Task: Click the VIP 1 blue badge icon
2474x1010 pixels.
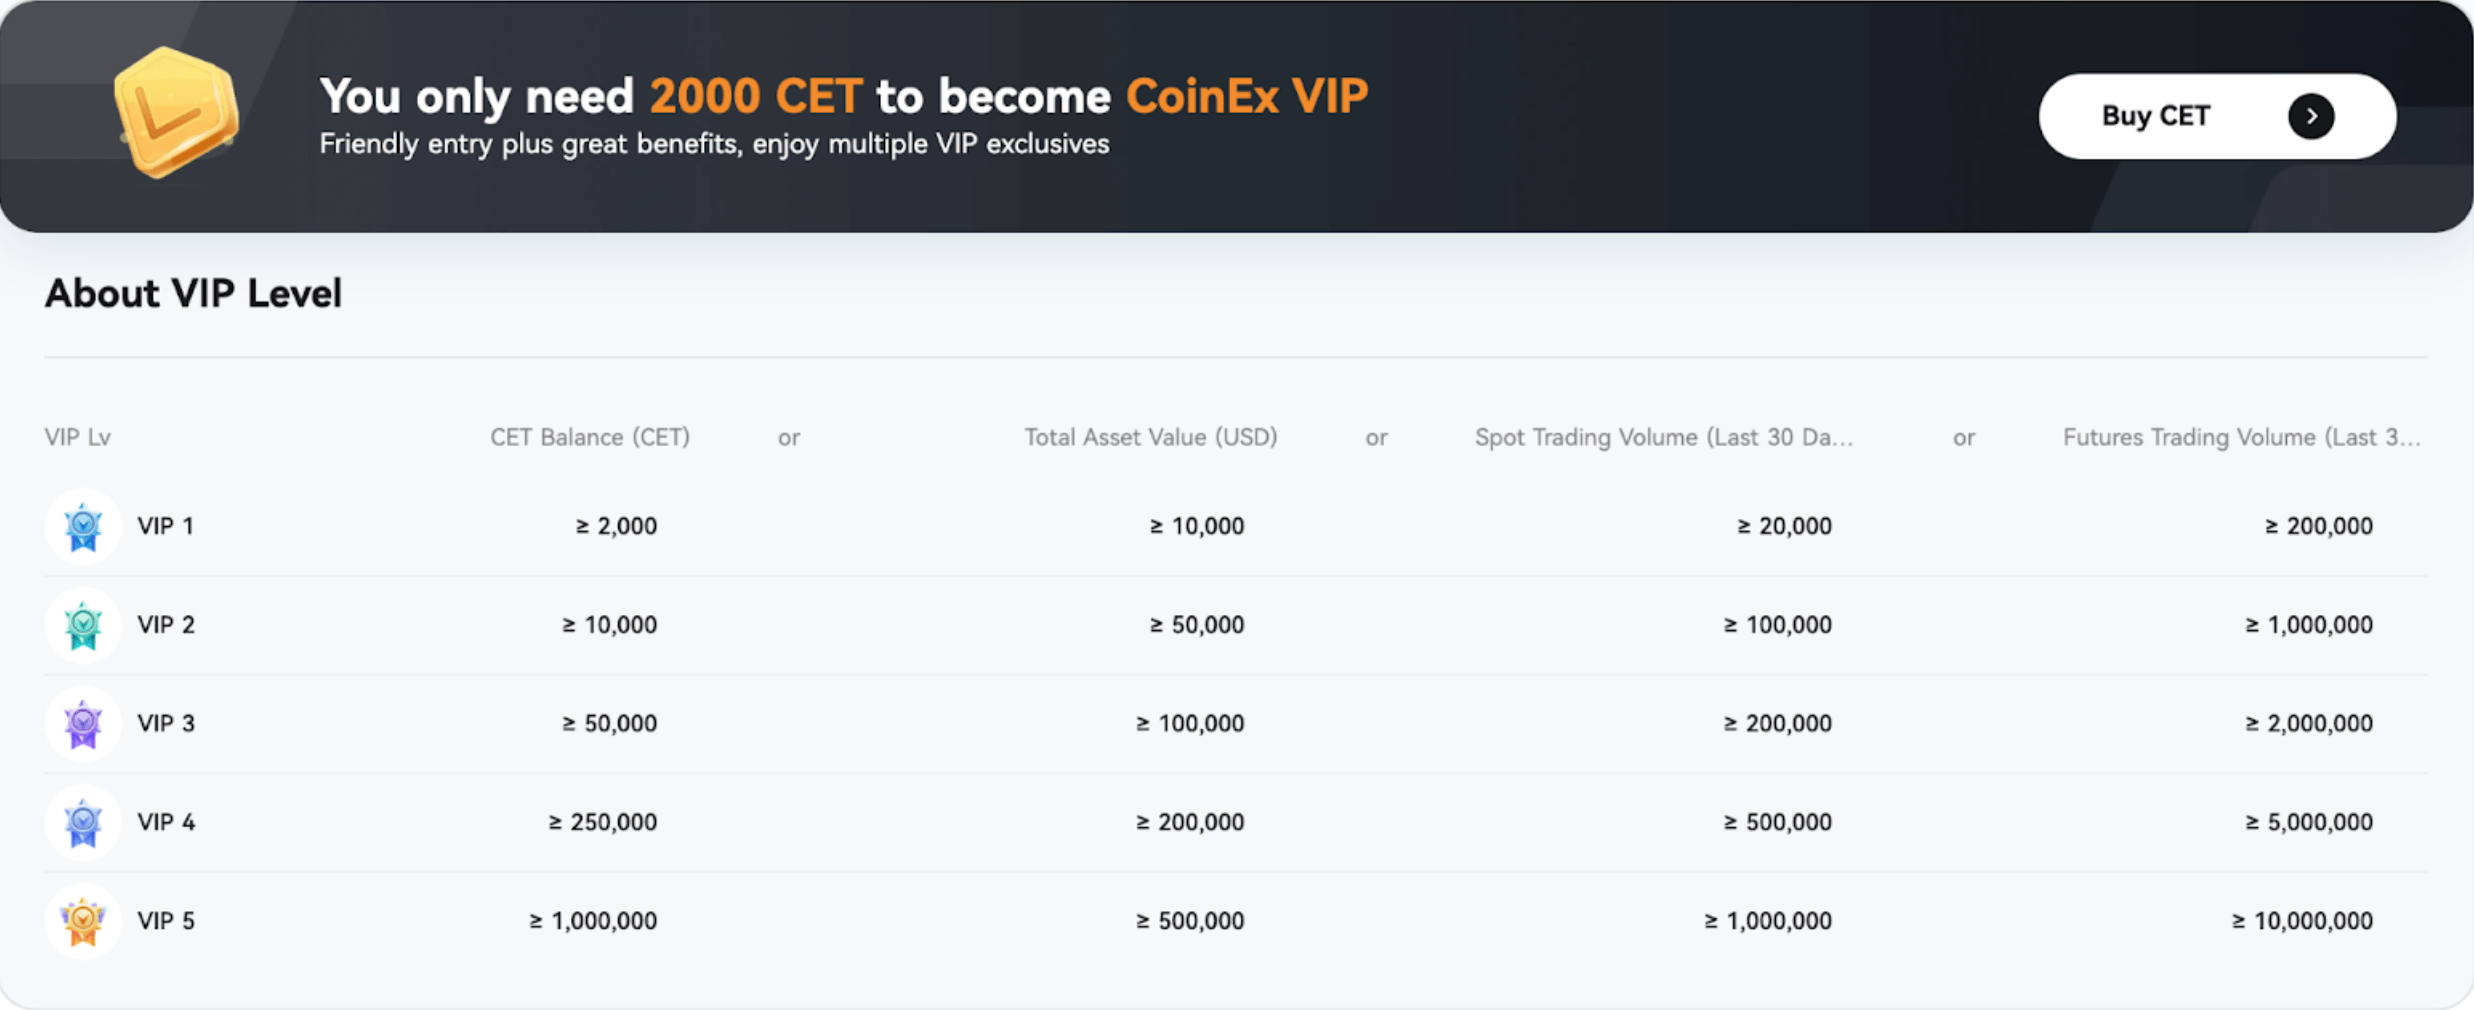Action: click(x=83, y=526)
